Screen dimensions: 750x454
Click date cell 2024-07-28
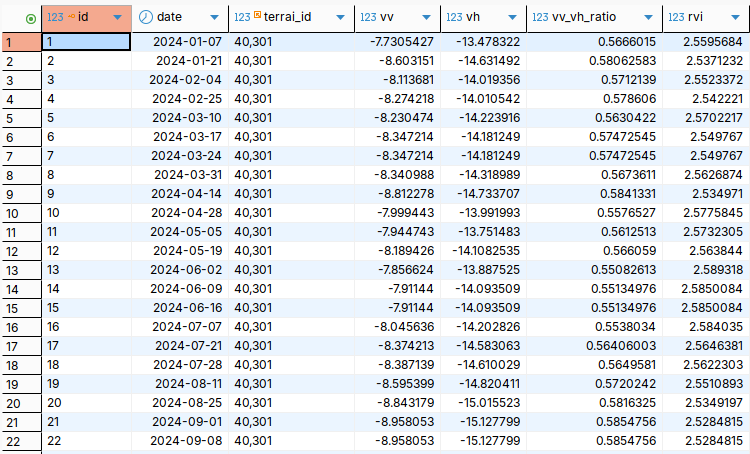[180, 365]
